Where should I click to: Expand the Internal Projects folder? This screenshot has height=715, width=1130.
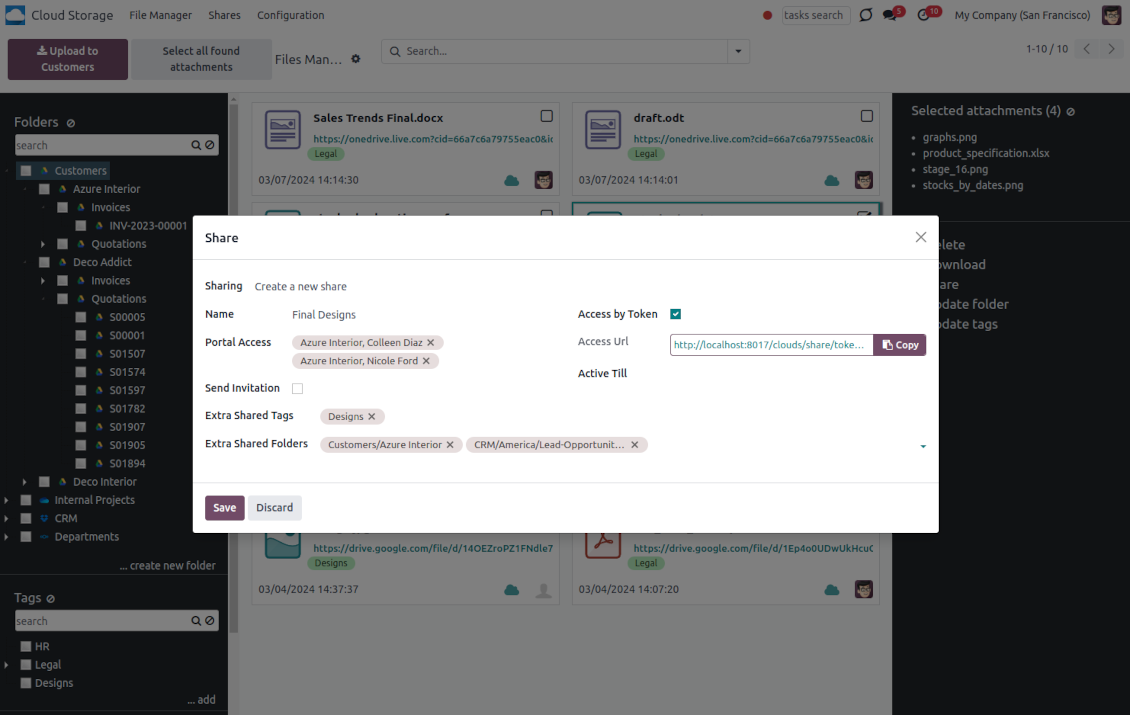point(8,500)
